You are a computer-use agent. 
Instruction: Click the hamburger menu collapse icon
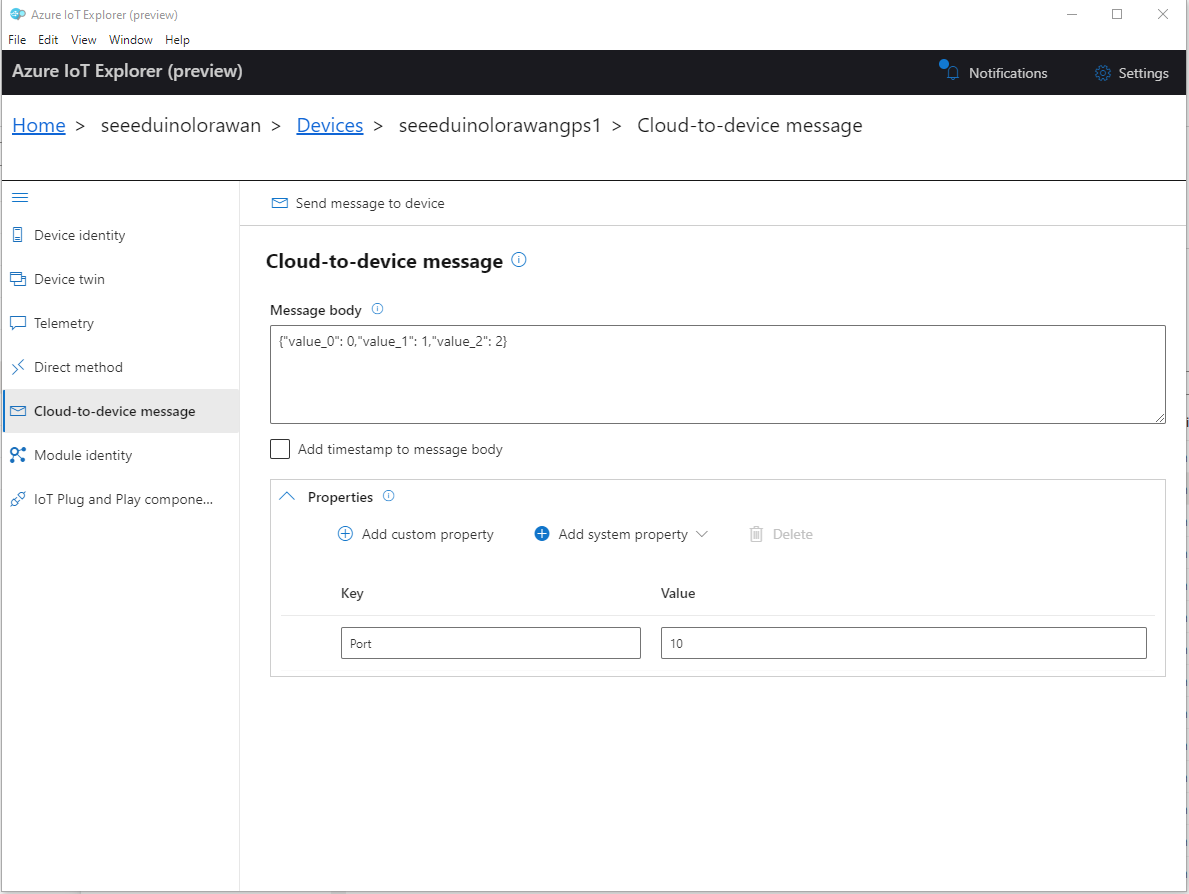click(x=19, y=198)
